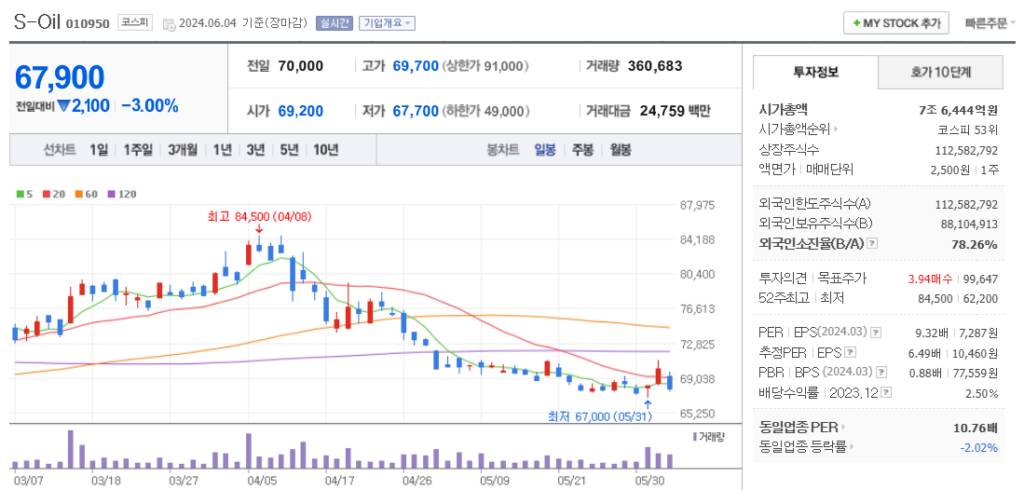Image resolution: width=1024 pixels, height=490 pixels.
Task: Click the sector PER value 10.76배
Action: tap(975, 429)
